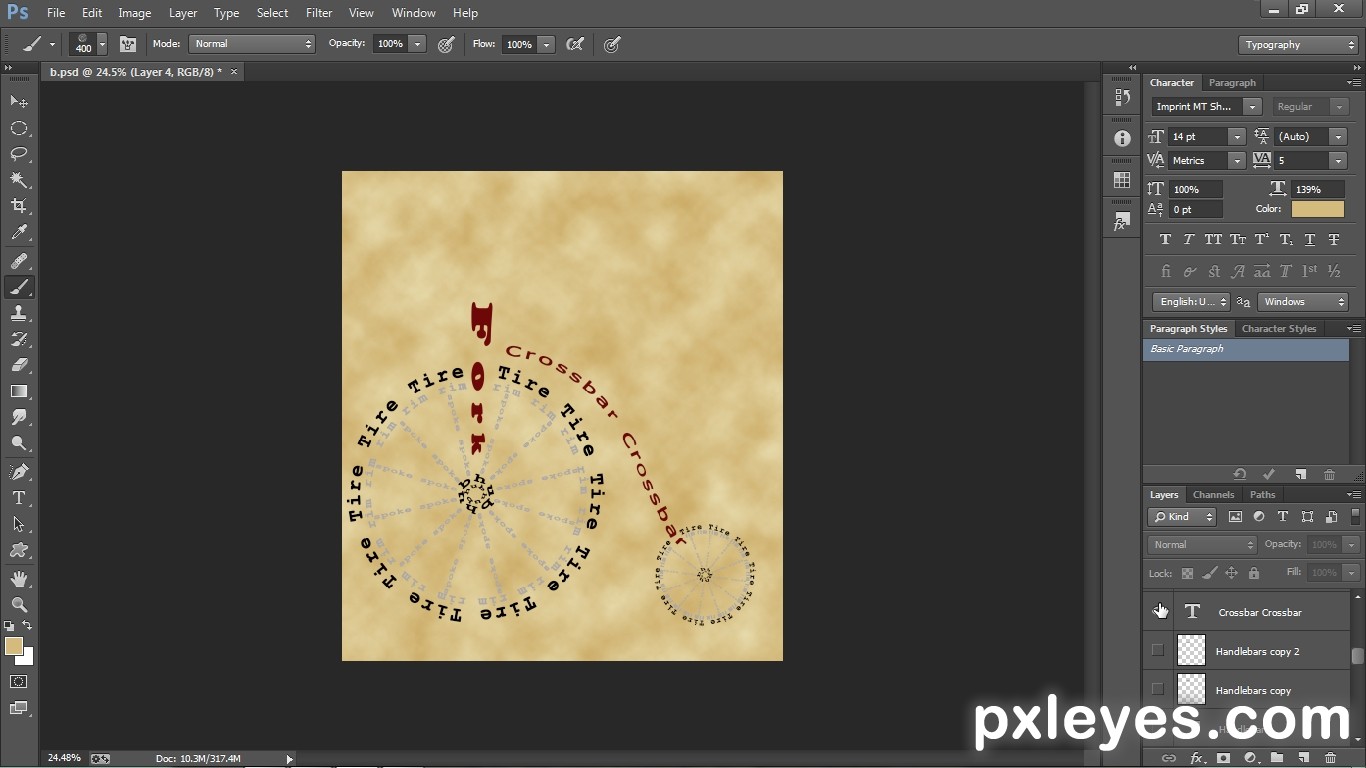Screen dimensions: 1366x768
Task: Open the font family dropdown
Action: pyautogui.click(x=1252, y=106)
